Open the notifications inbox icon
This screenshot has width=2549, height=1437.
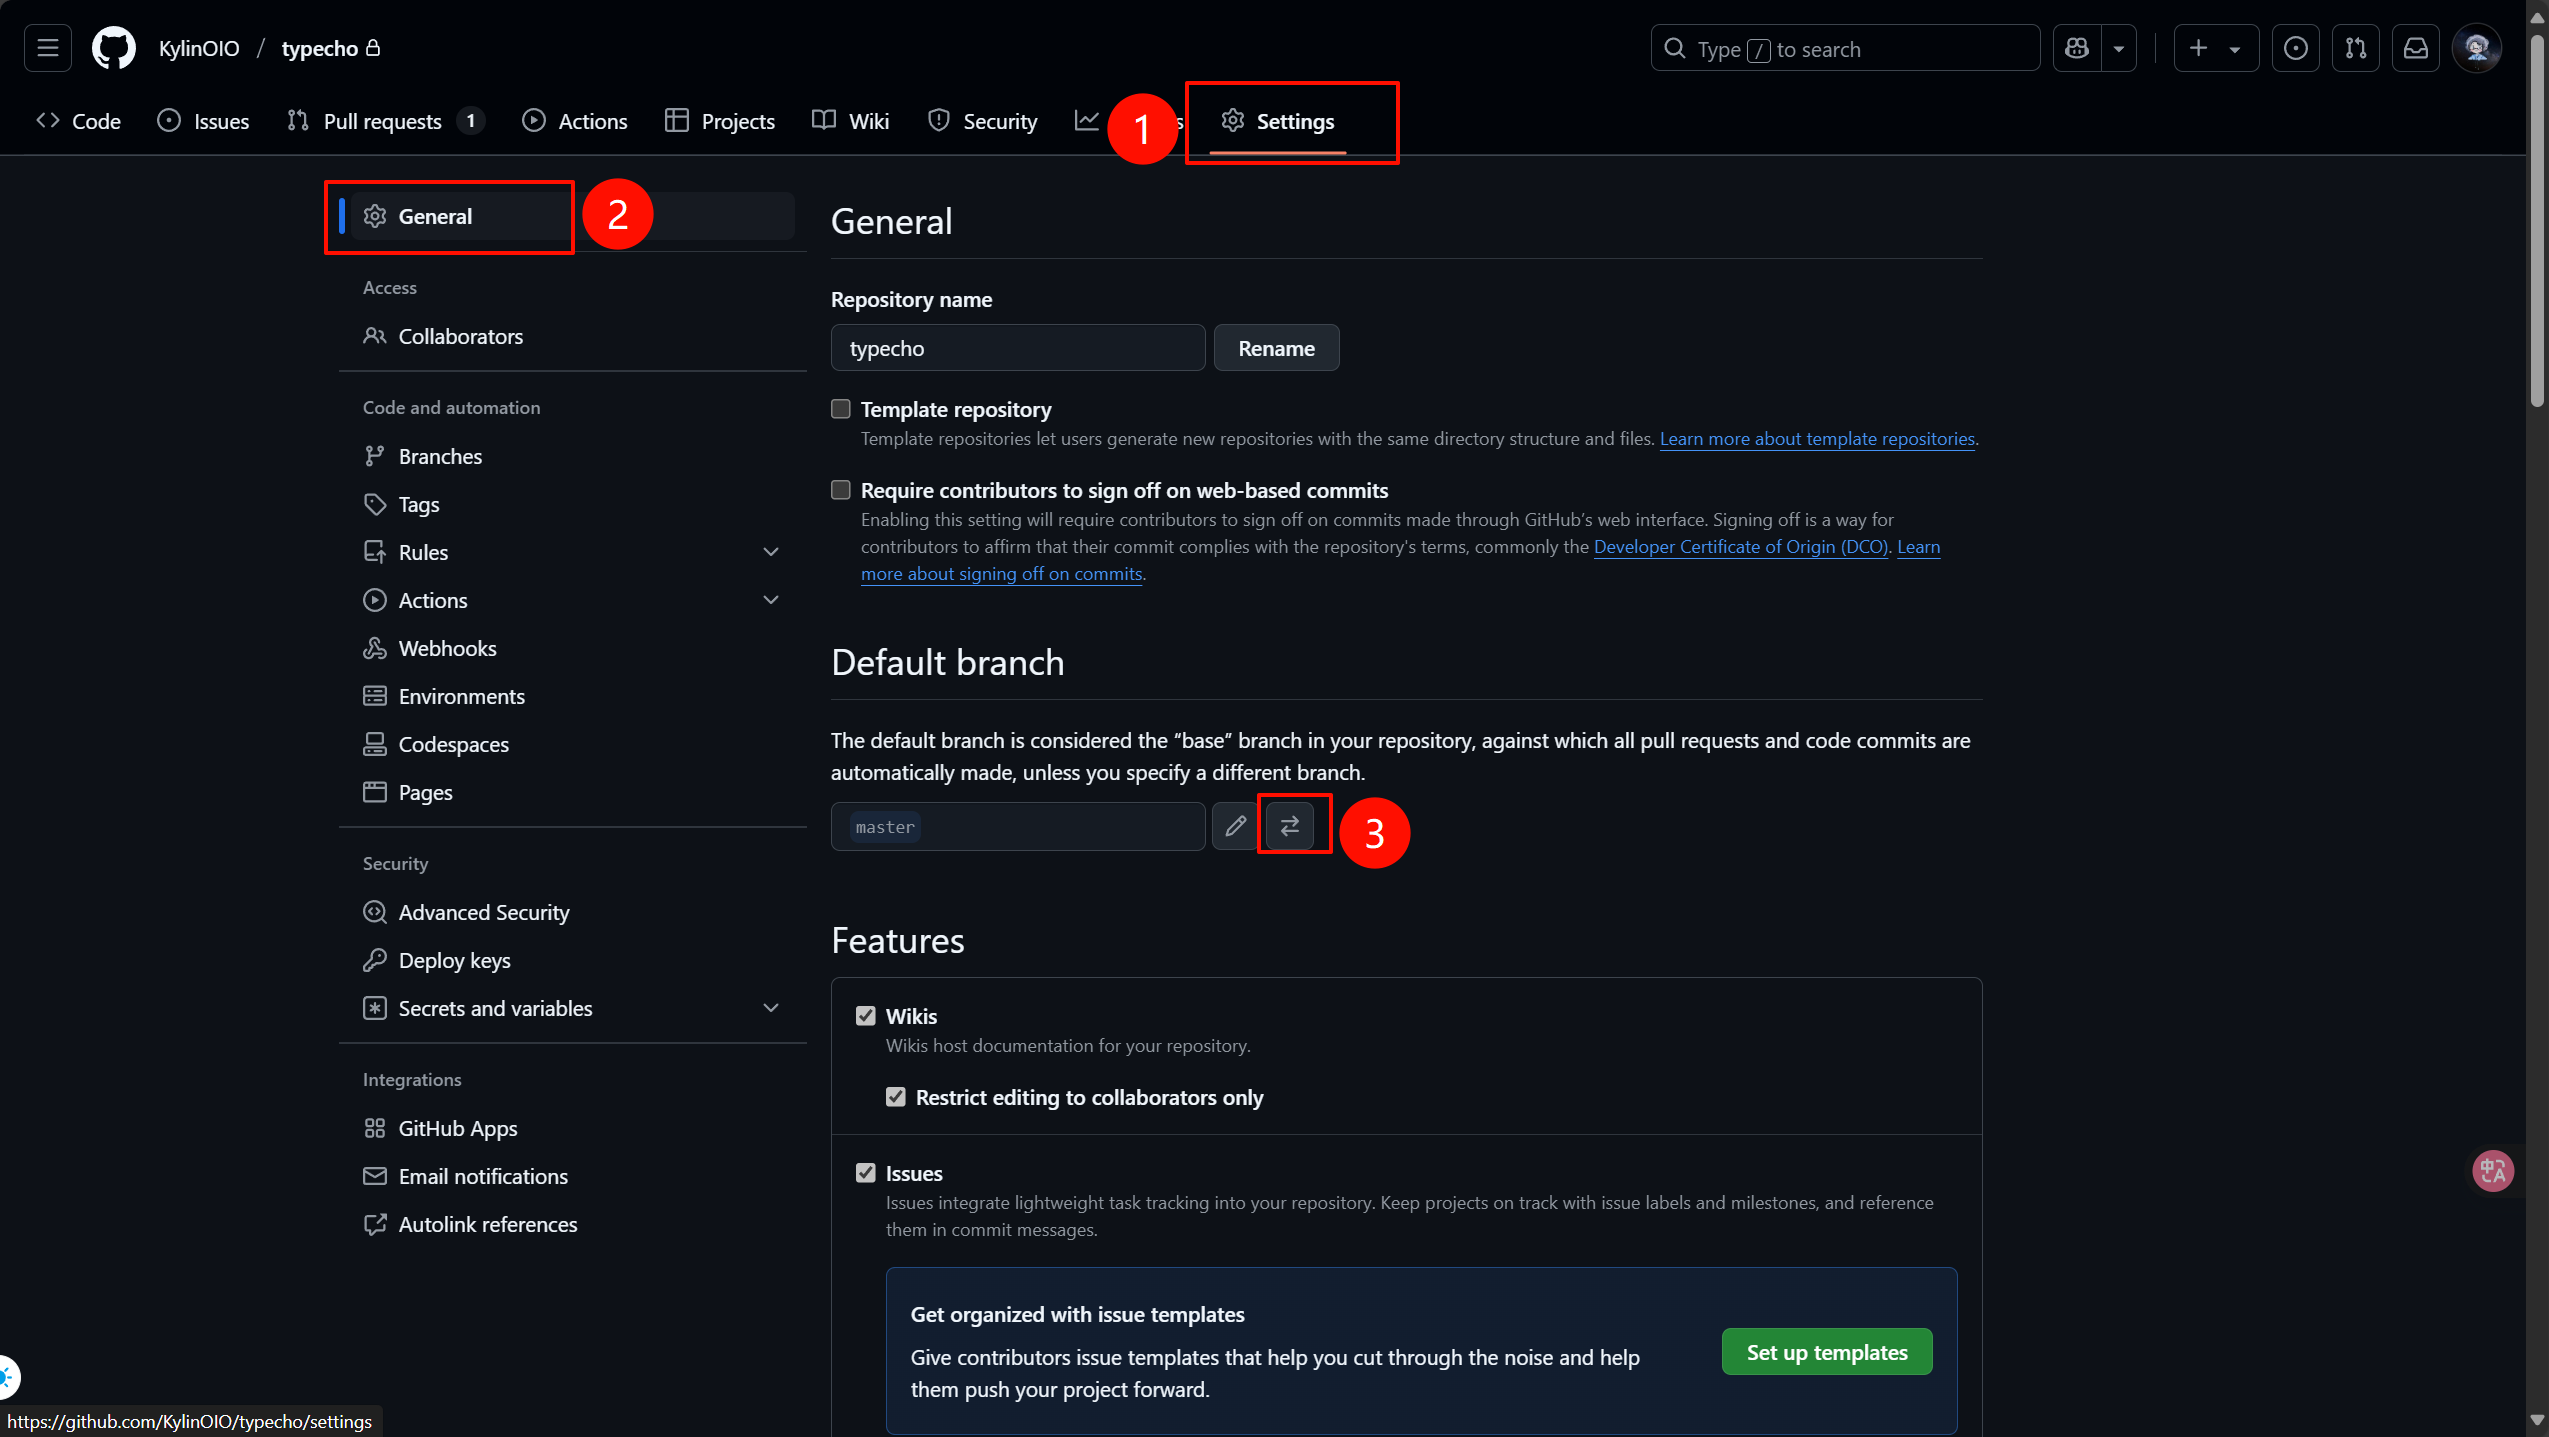coord(2415,48)
